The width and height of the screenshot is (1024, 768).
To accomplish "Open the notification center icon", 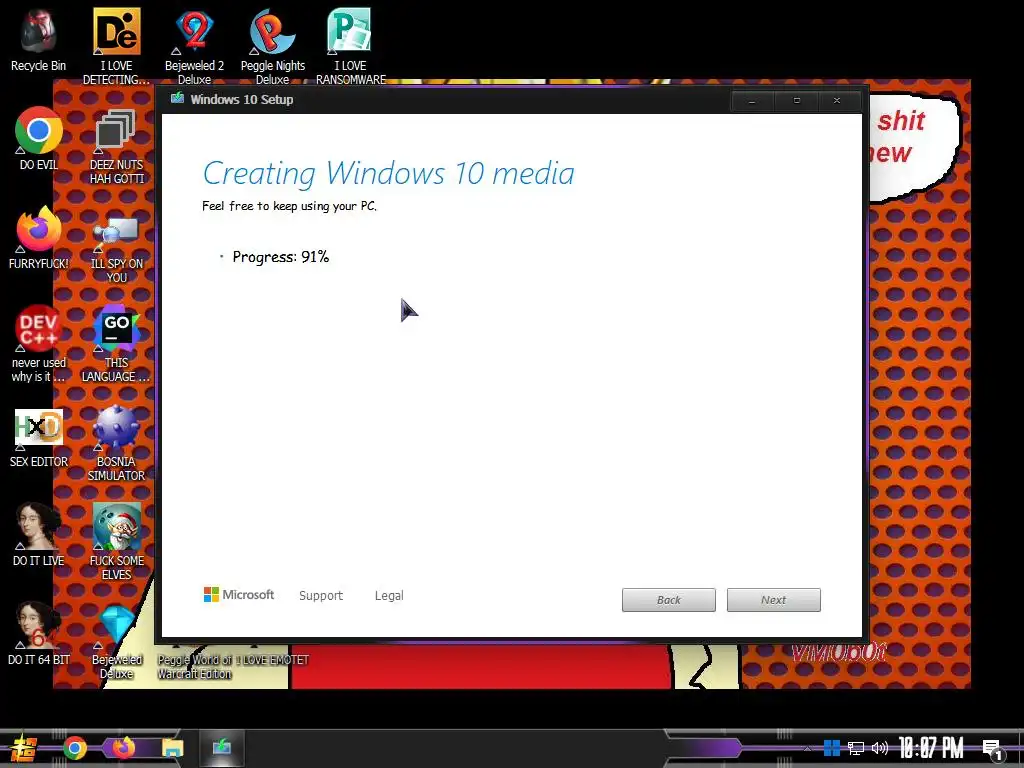I will (994, 750).
